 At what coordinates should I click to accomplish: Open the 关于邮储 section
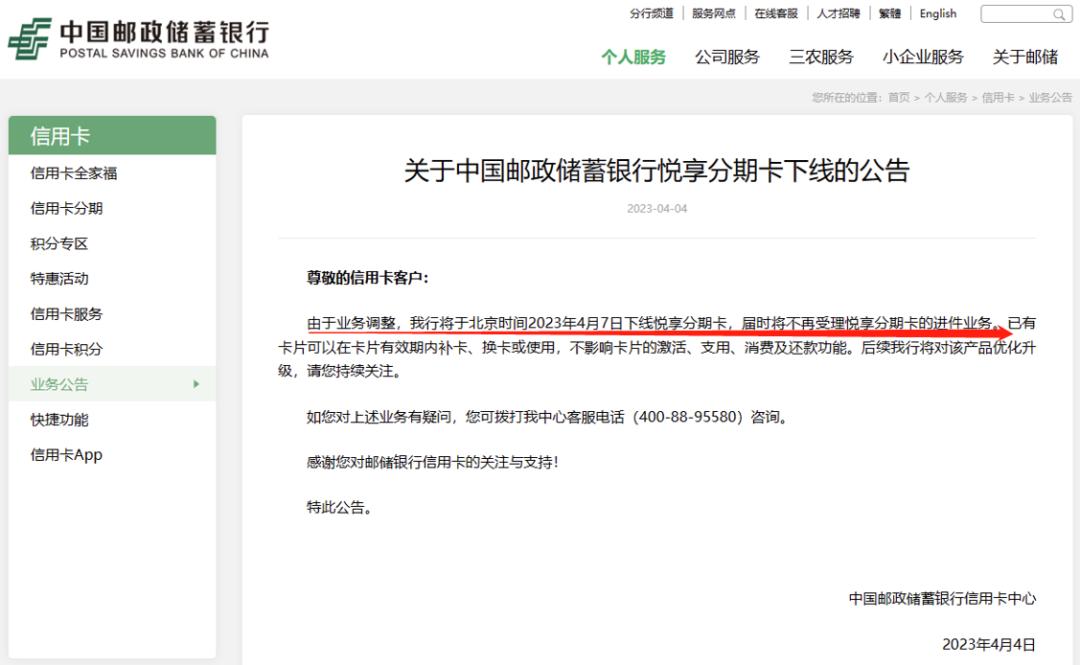[x=1023, y=57]
